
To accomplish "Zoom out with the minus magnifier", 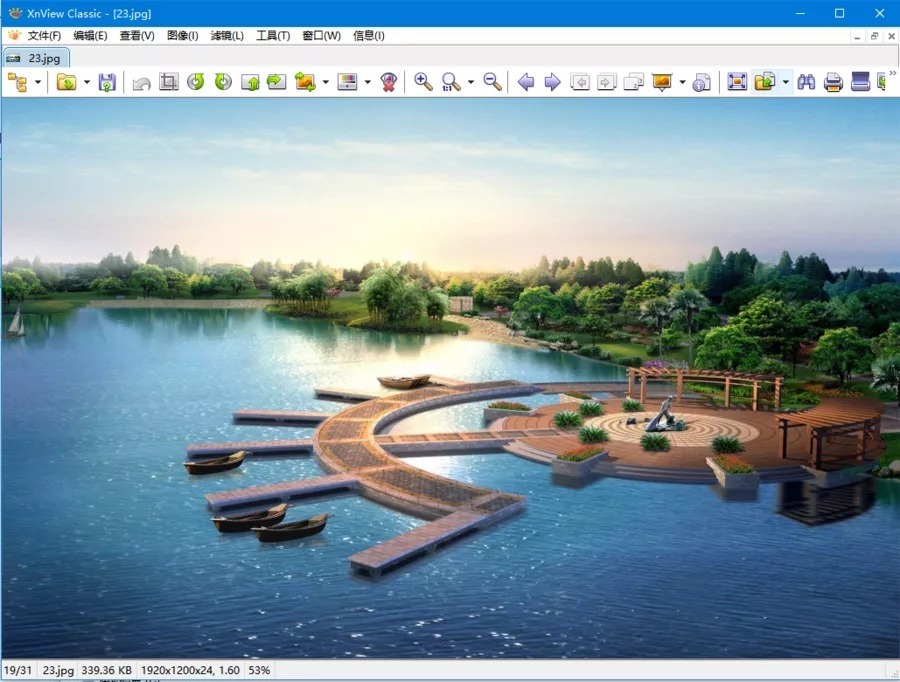I will point(492,82).
